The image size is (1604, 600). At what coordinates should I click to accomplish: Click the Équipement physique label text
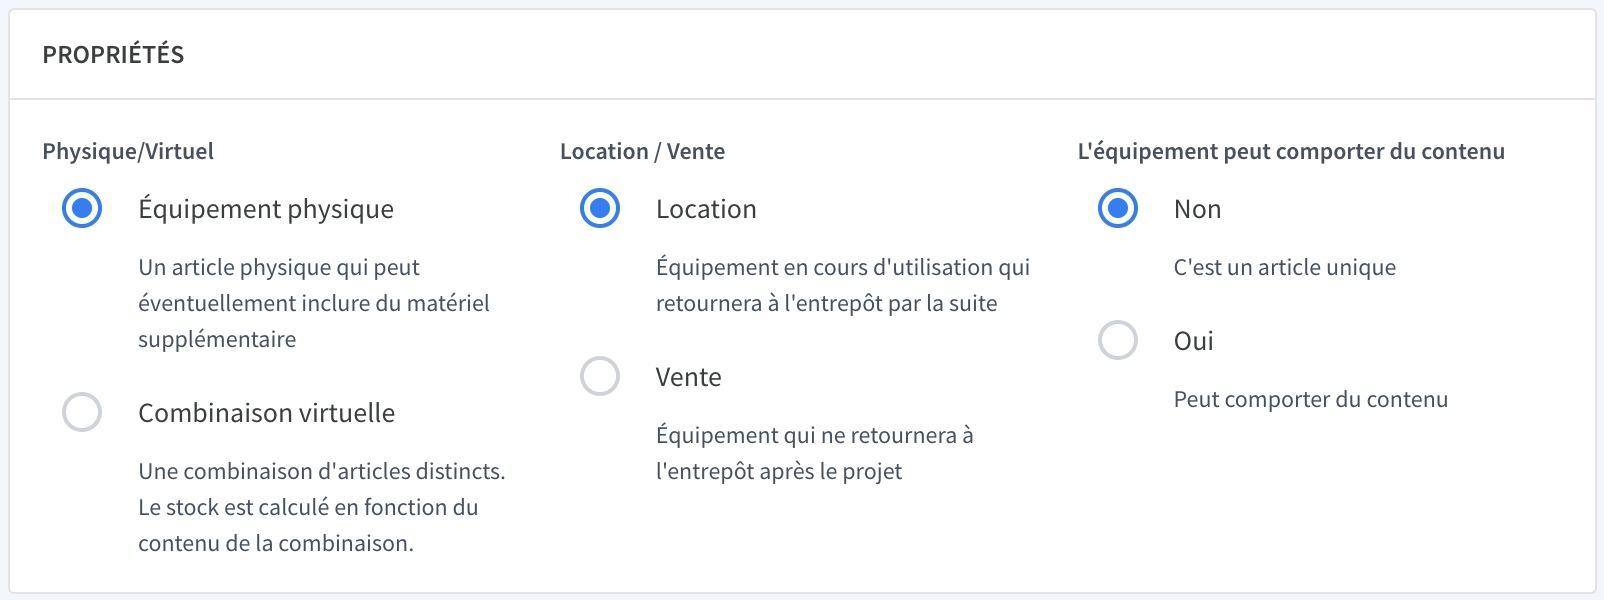pyautogui.click(x=266, y=209)
